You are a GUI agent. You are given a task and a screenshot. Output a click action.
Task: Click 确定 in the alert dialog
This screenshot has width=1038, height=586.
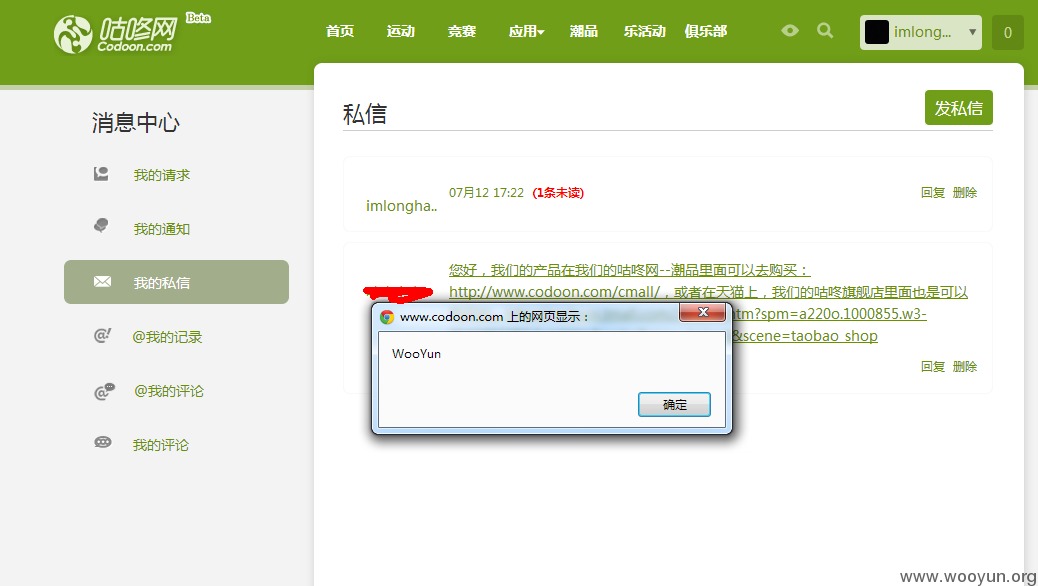pyautogui.click(x=674, y=405)
